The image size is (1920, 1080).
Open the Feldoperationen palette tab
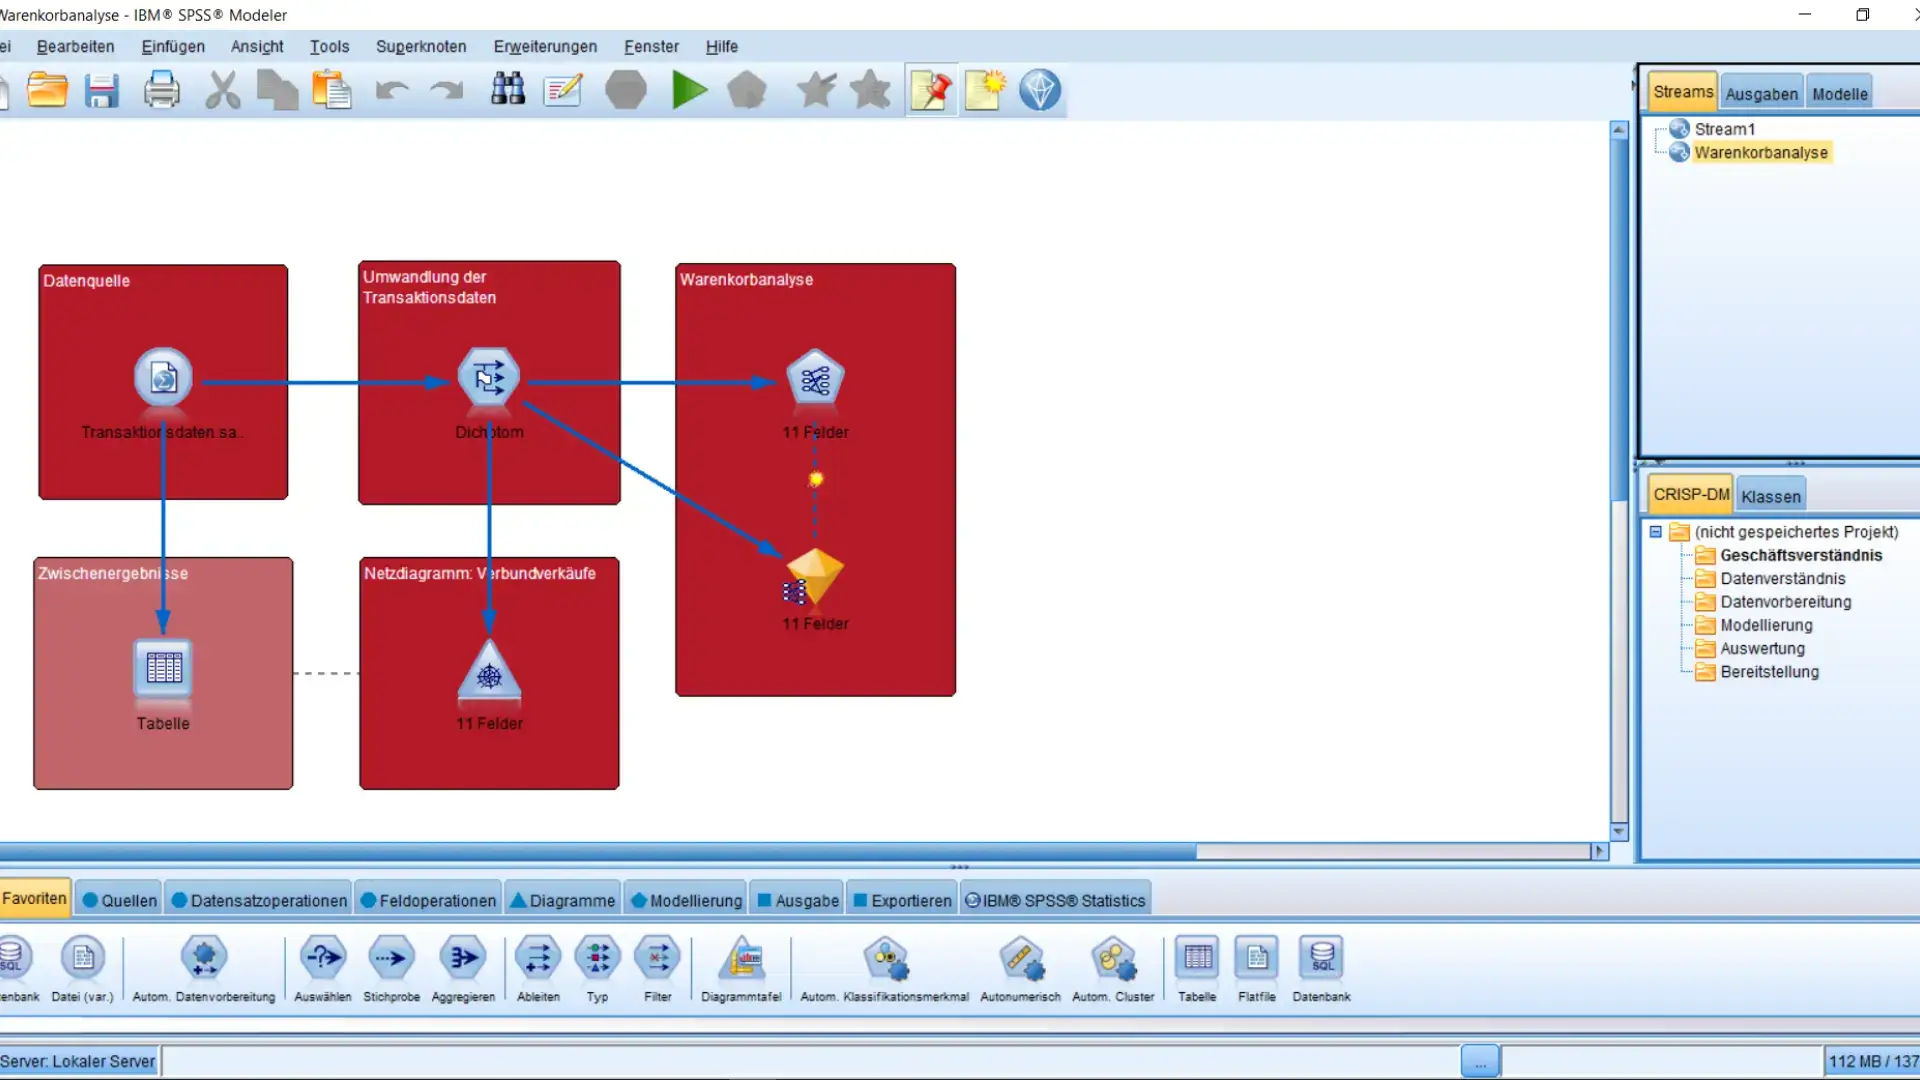tap(428, 900)
